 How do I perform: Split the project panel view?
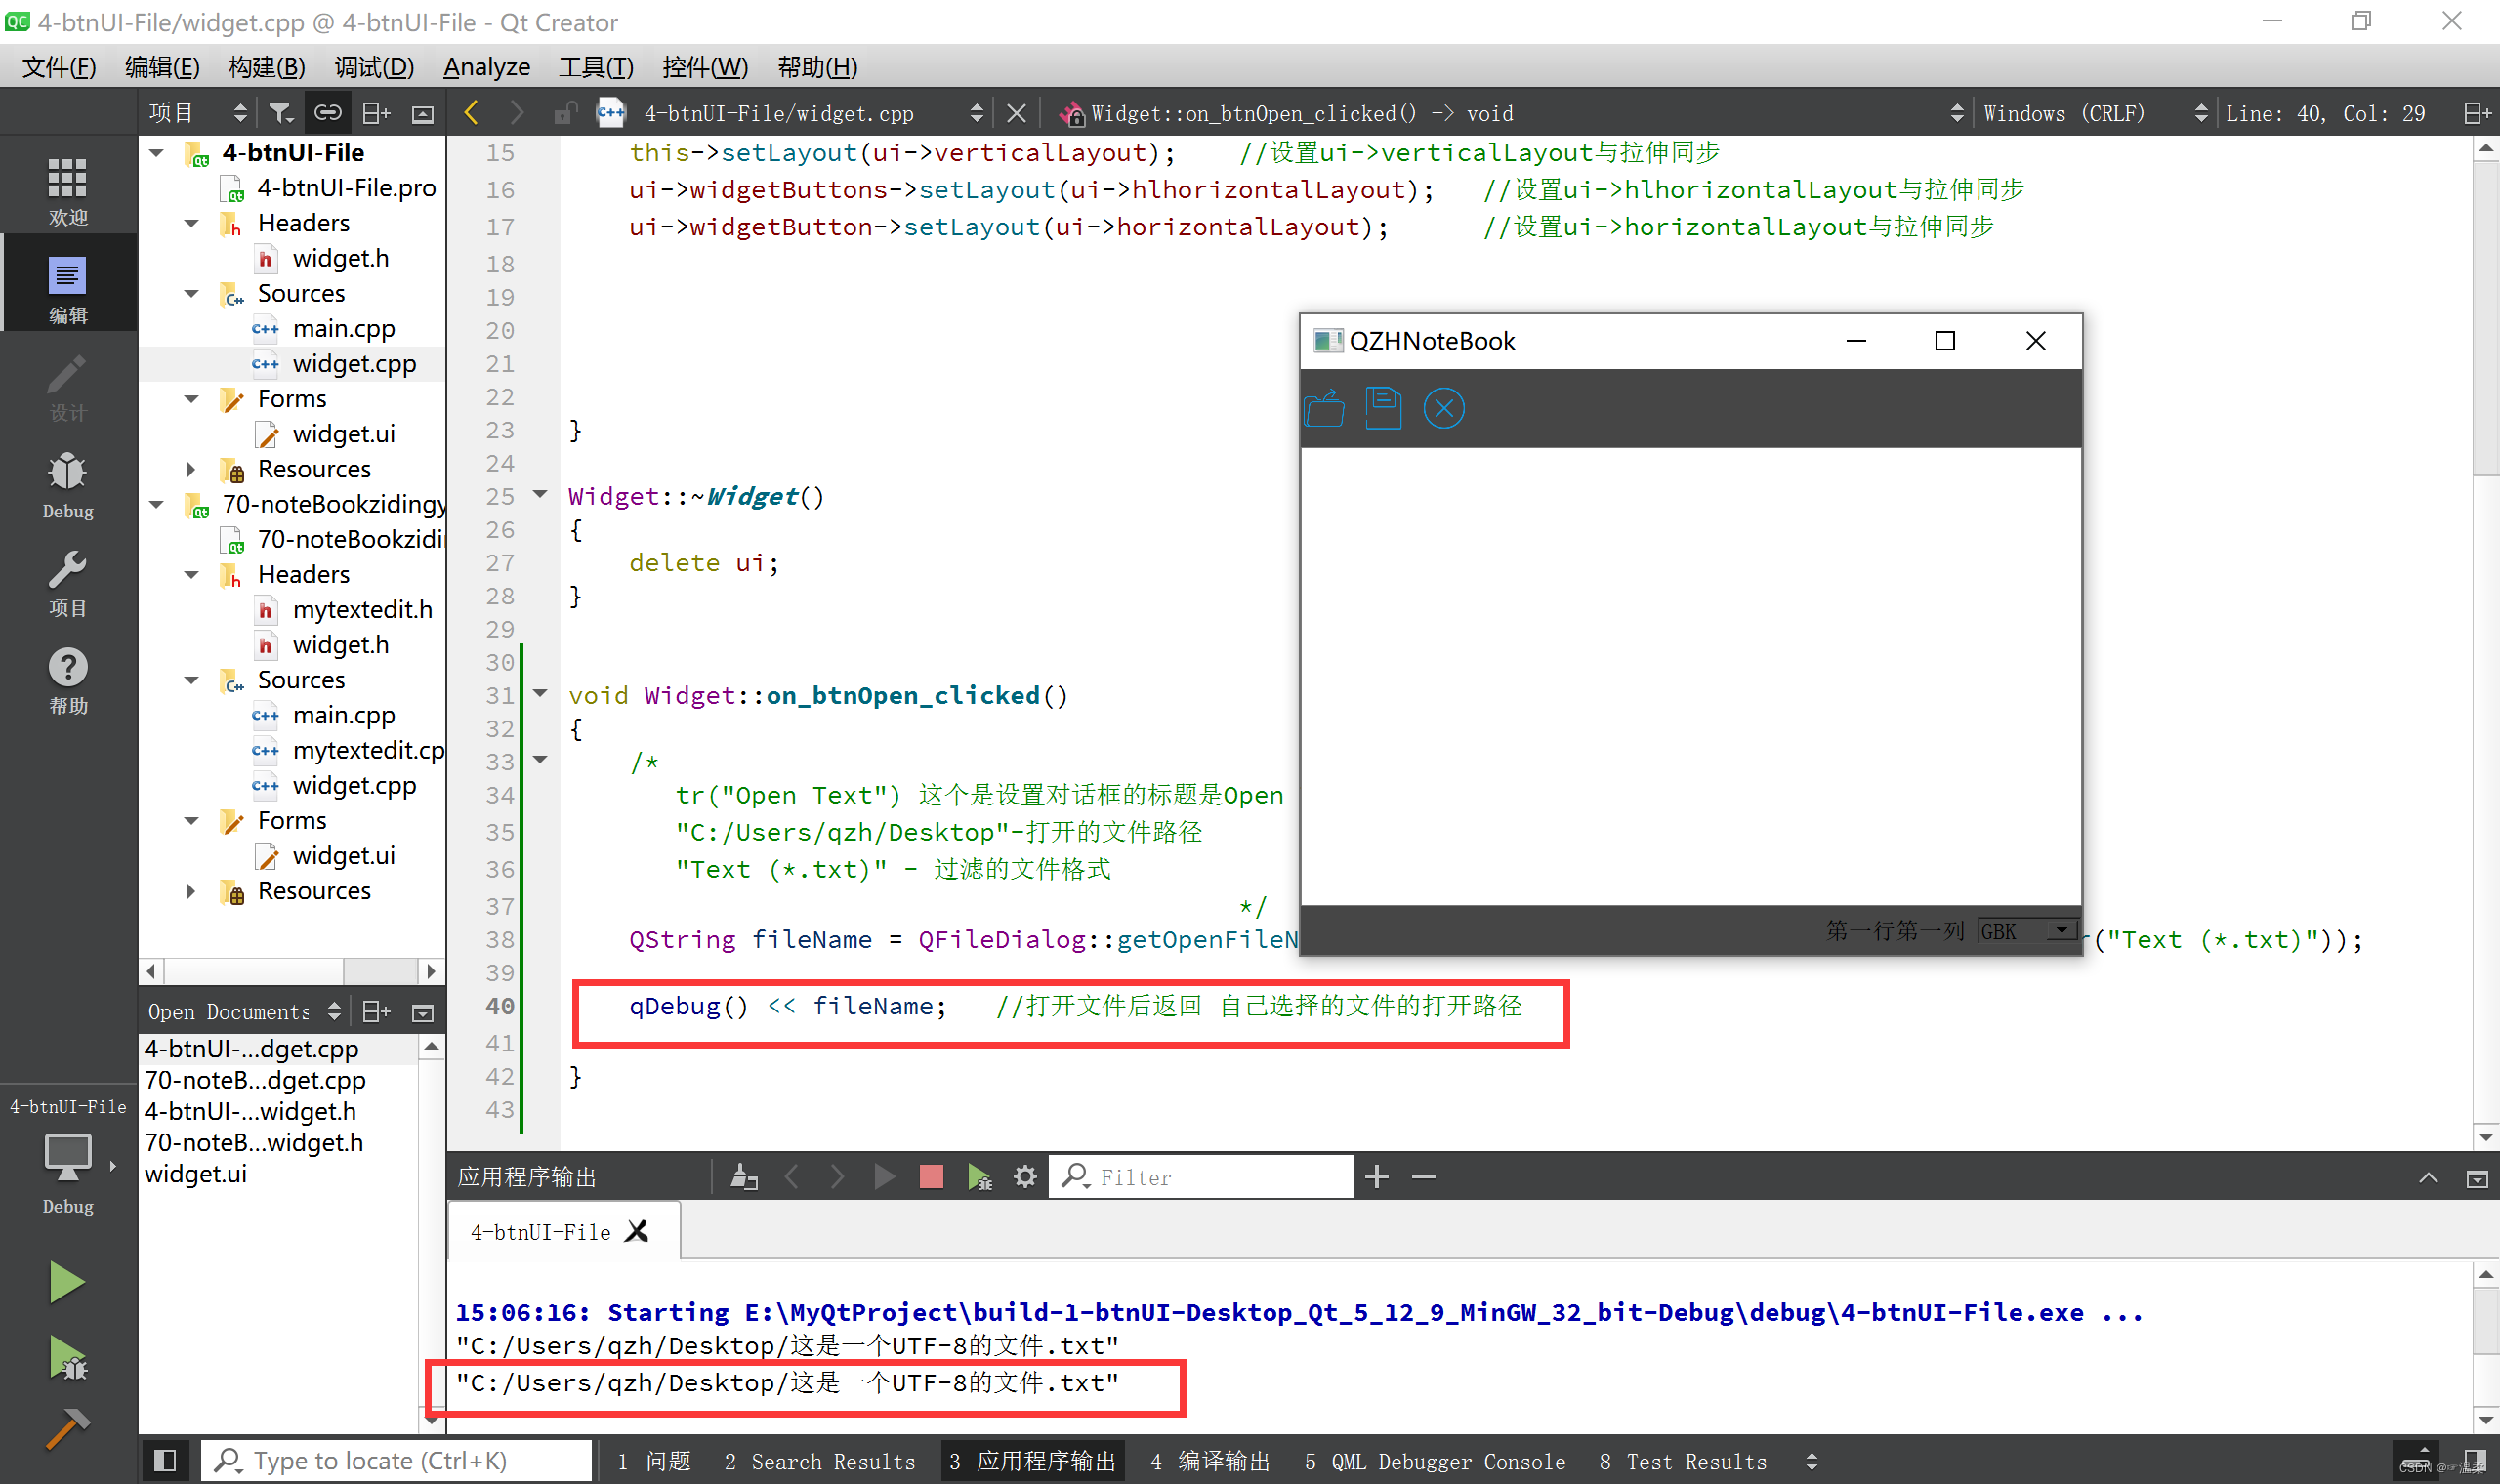pos(376,113)
